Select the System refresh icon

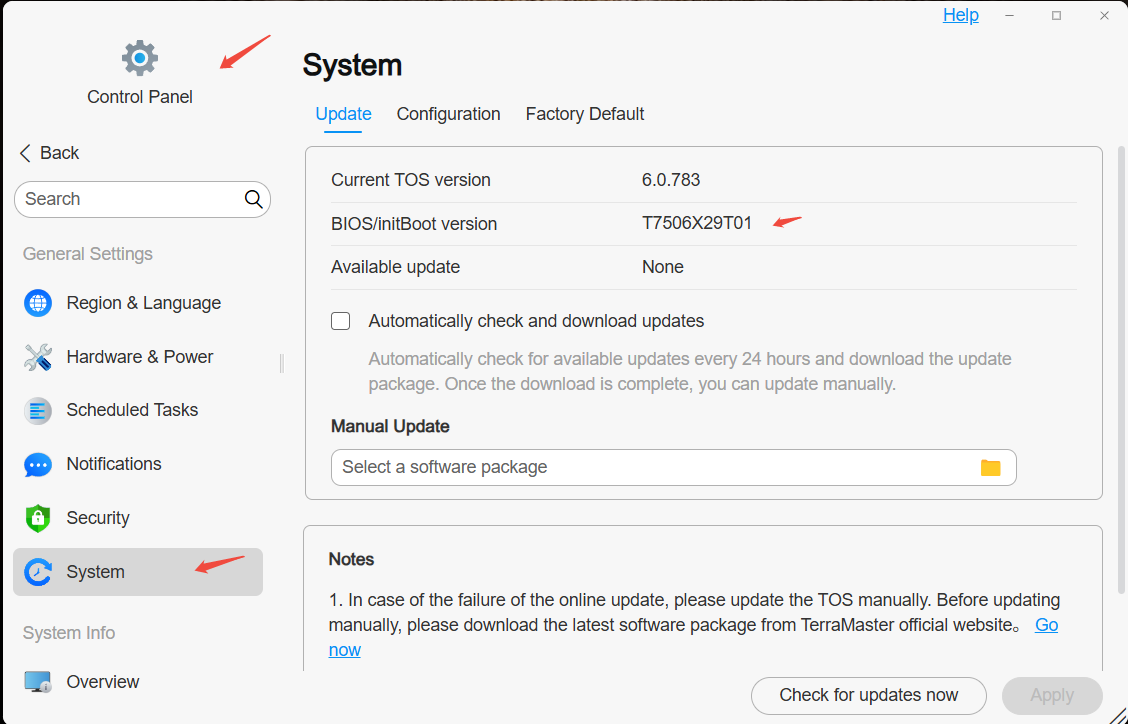[x=37, y=572]
